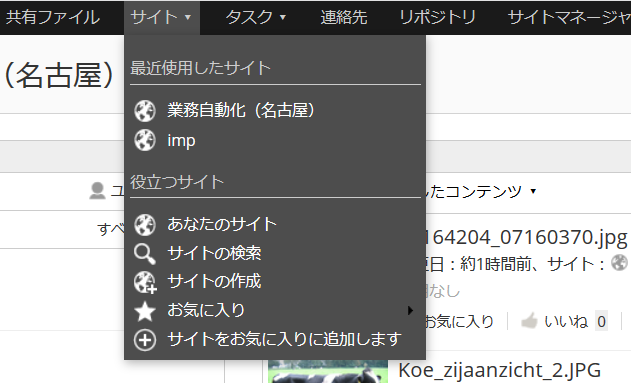Click globe icon beside 業務自動化（名古屋）
Screen dimensions: 631x383
coord(145,111)
